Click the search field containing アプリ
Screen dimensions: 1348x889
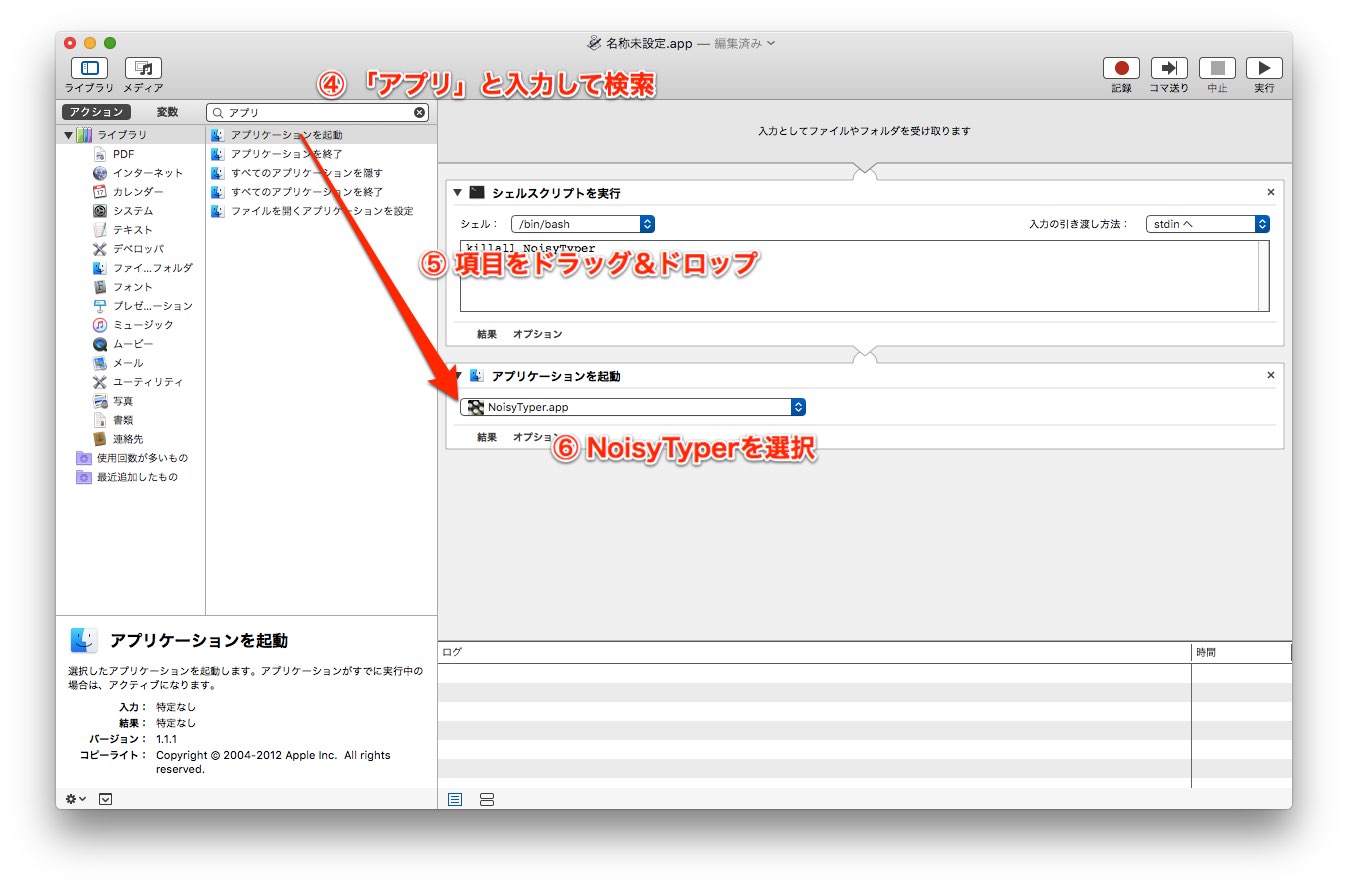coord(318,113)
